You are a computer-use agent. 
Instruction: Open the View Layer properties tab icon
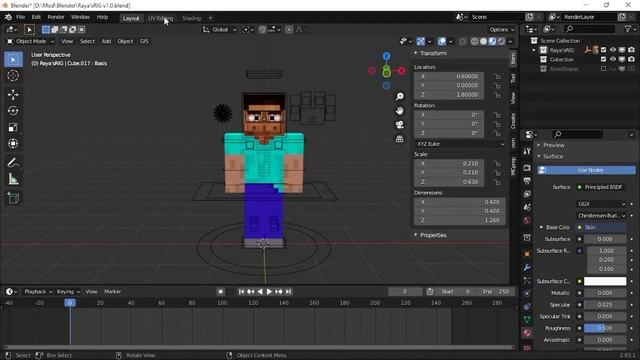527,194
